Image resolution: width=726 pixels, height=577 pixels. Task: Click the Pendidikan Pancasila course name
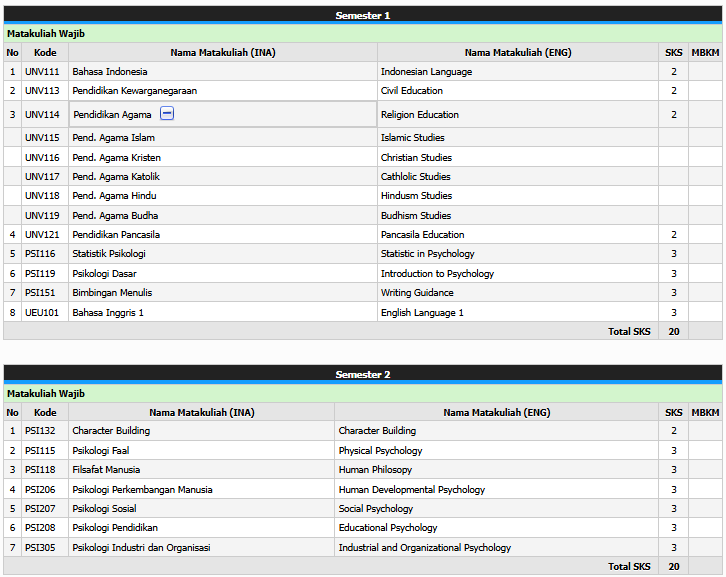[116, 235]
